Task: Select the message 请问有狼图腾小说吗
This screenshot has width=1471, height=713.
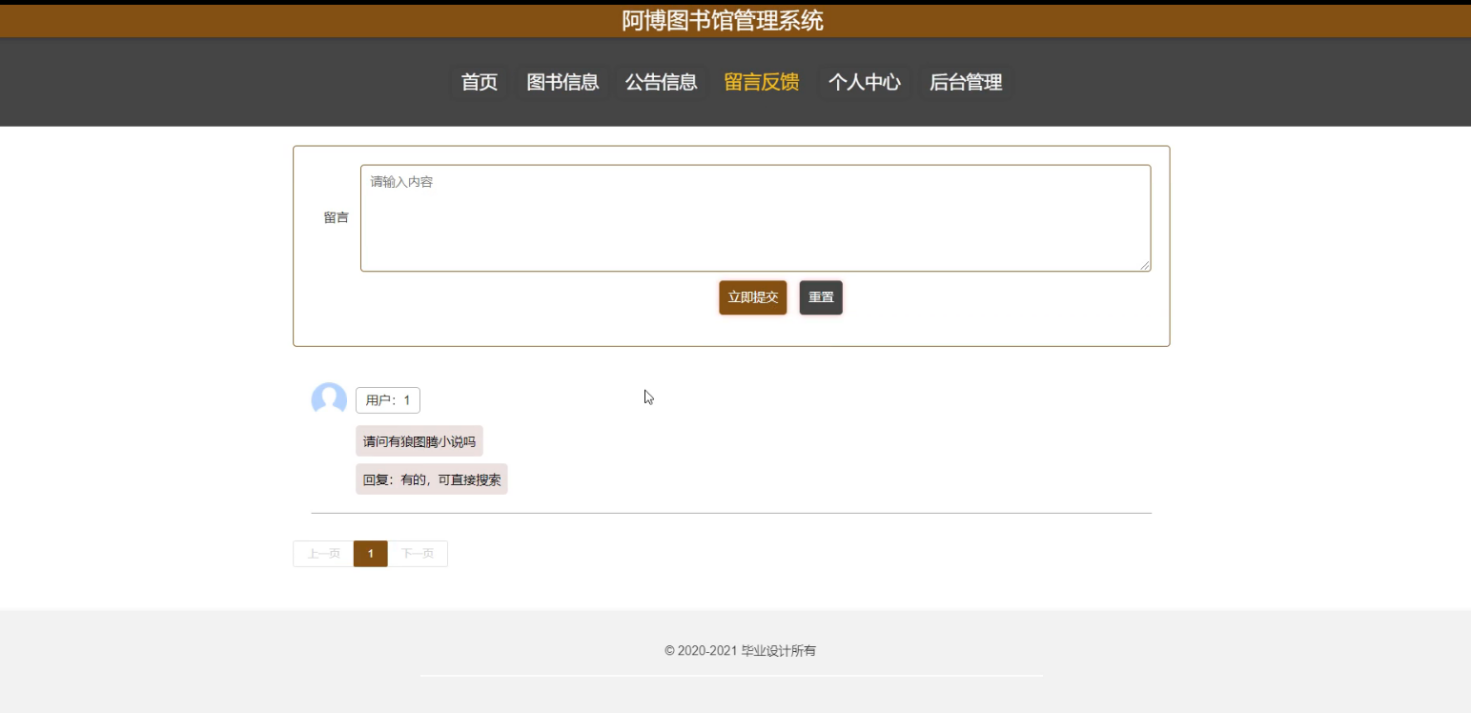Action: click(x=419, y=441)
